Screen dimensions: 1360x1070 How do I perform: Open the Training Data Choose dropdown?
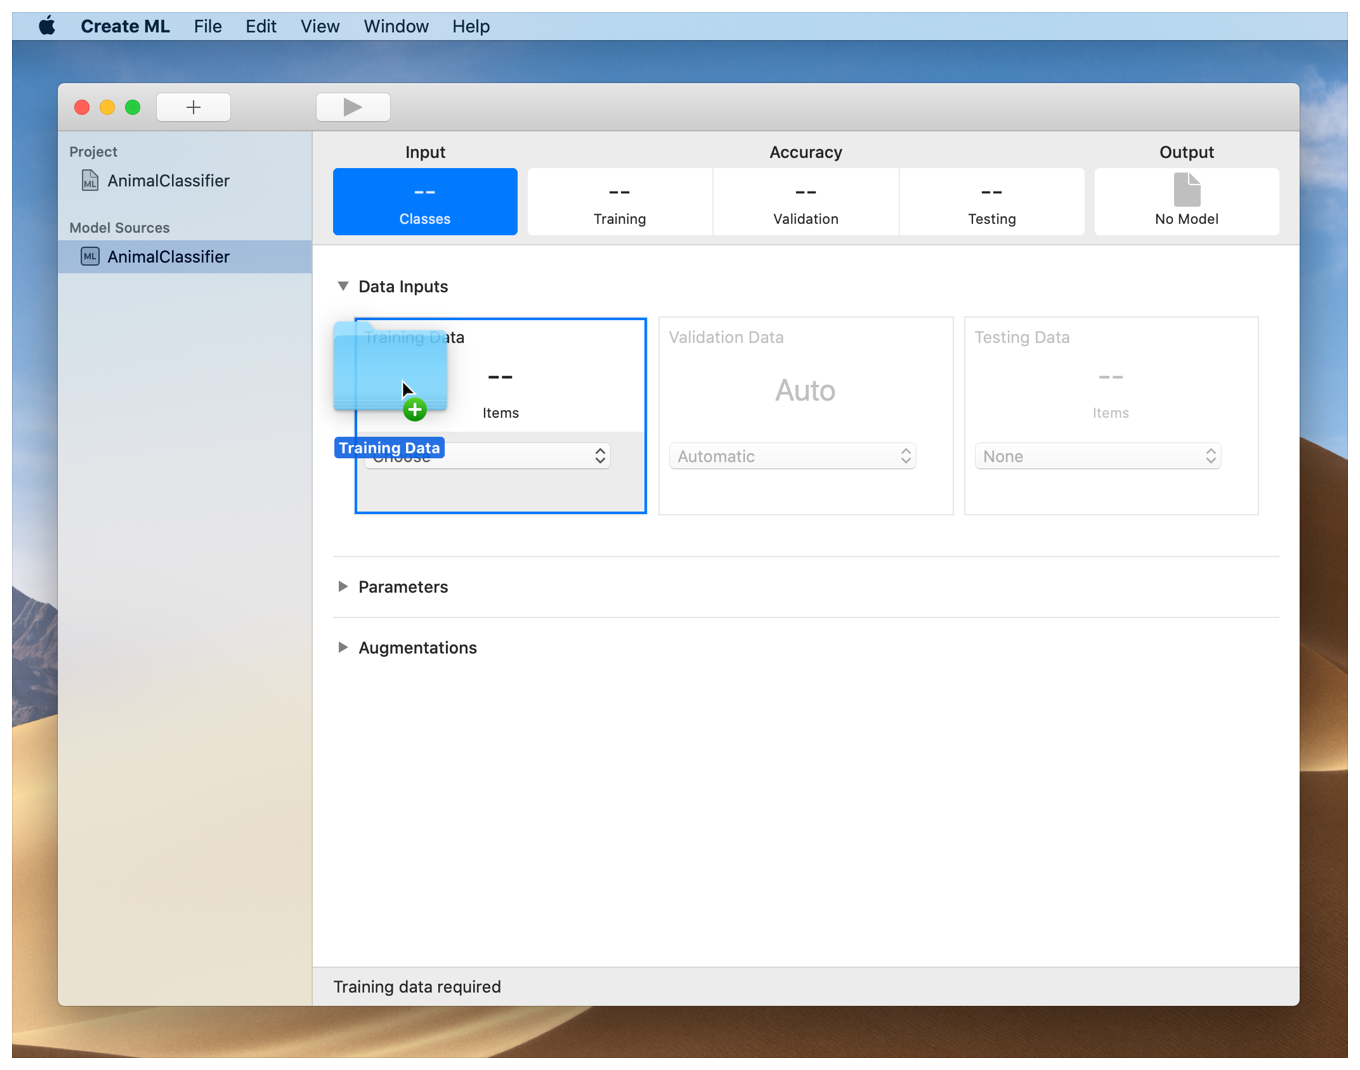pyautogui.click(x=487, y=456)
